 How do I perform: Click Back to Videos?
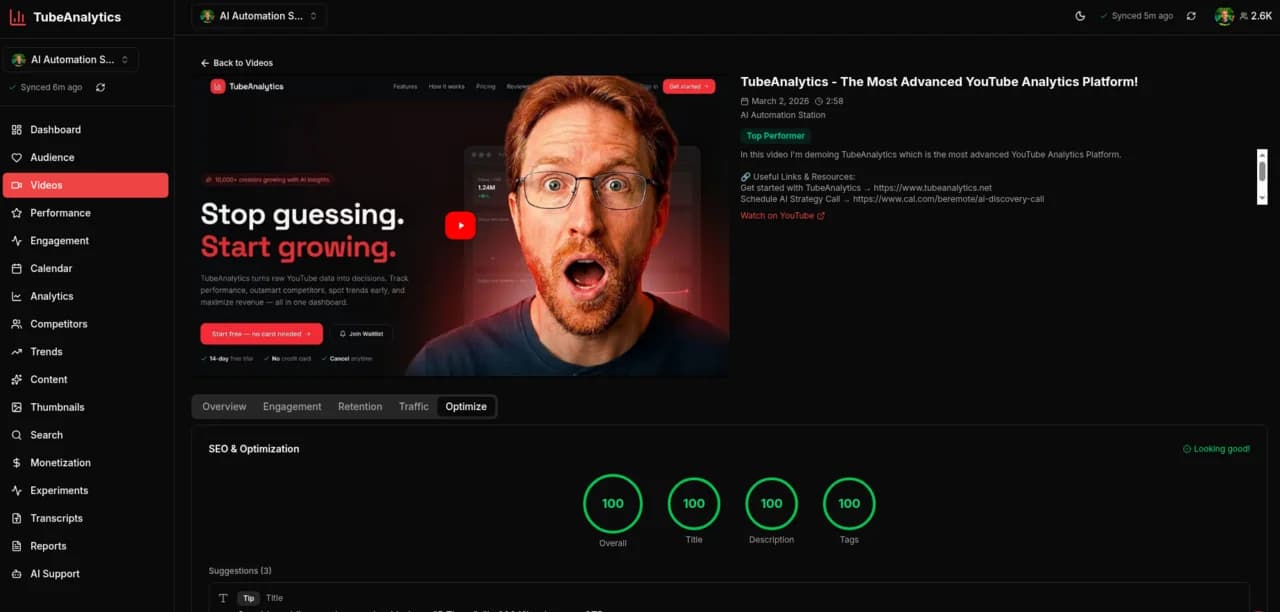click(237, 62)
